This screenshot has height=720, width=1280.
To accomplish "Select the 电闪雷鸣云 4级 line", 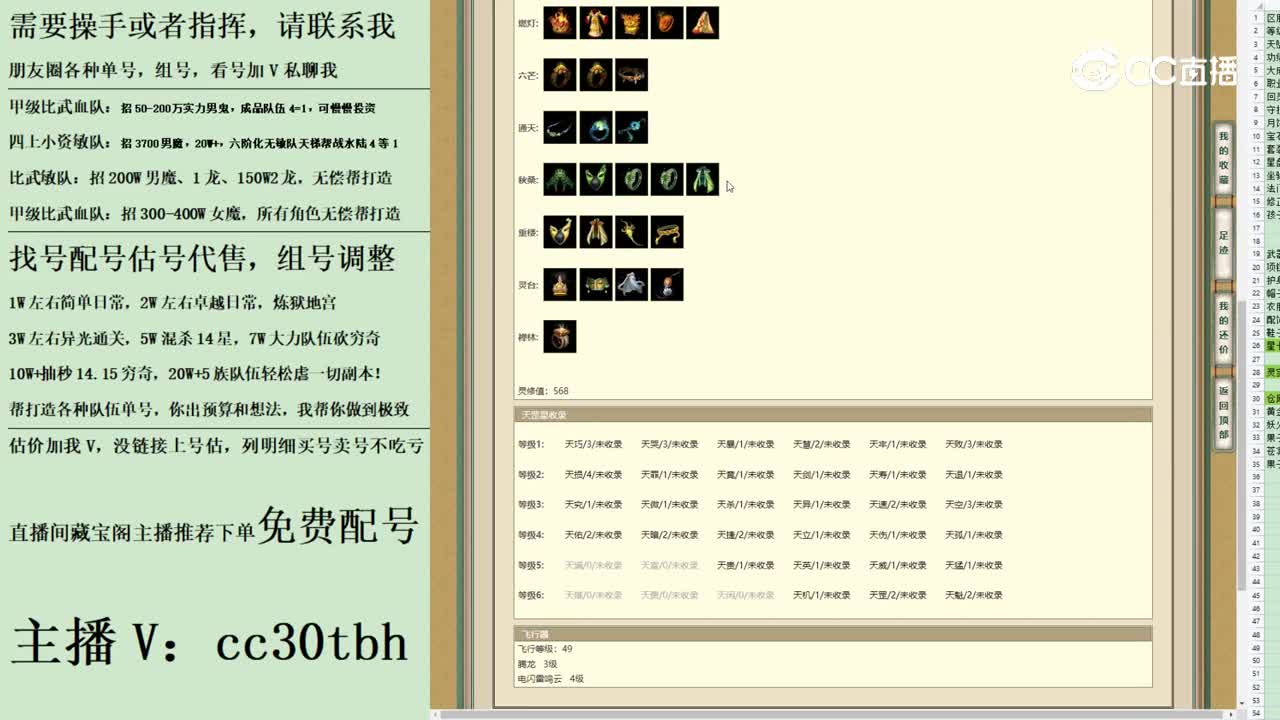I will tap(550, 679).
